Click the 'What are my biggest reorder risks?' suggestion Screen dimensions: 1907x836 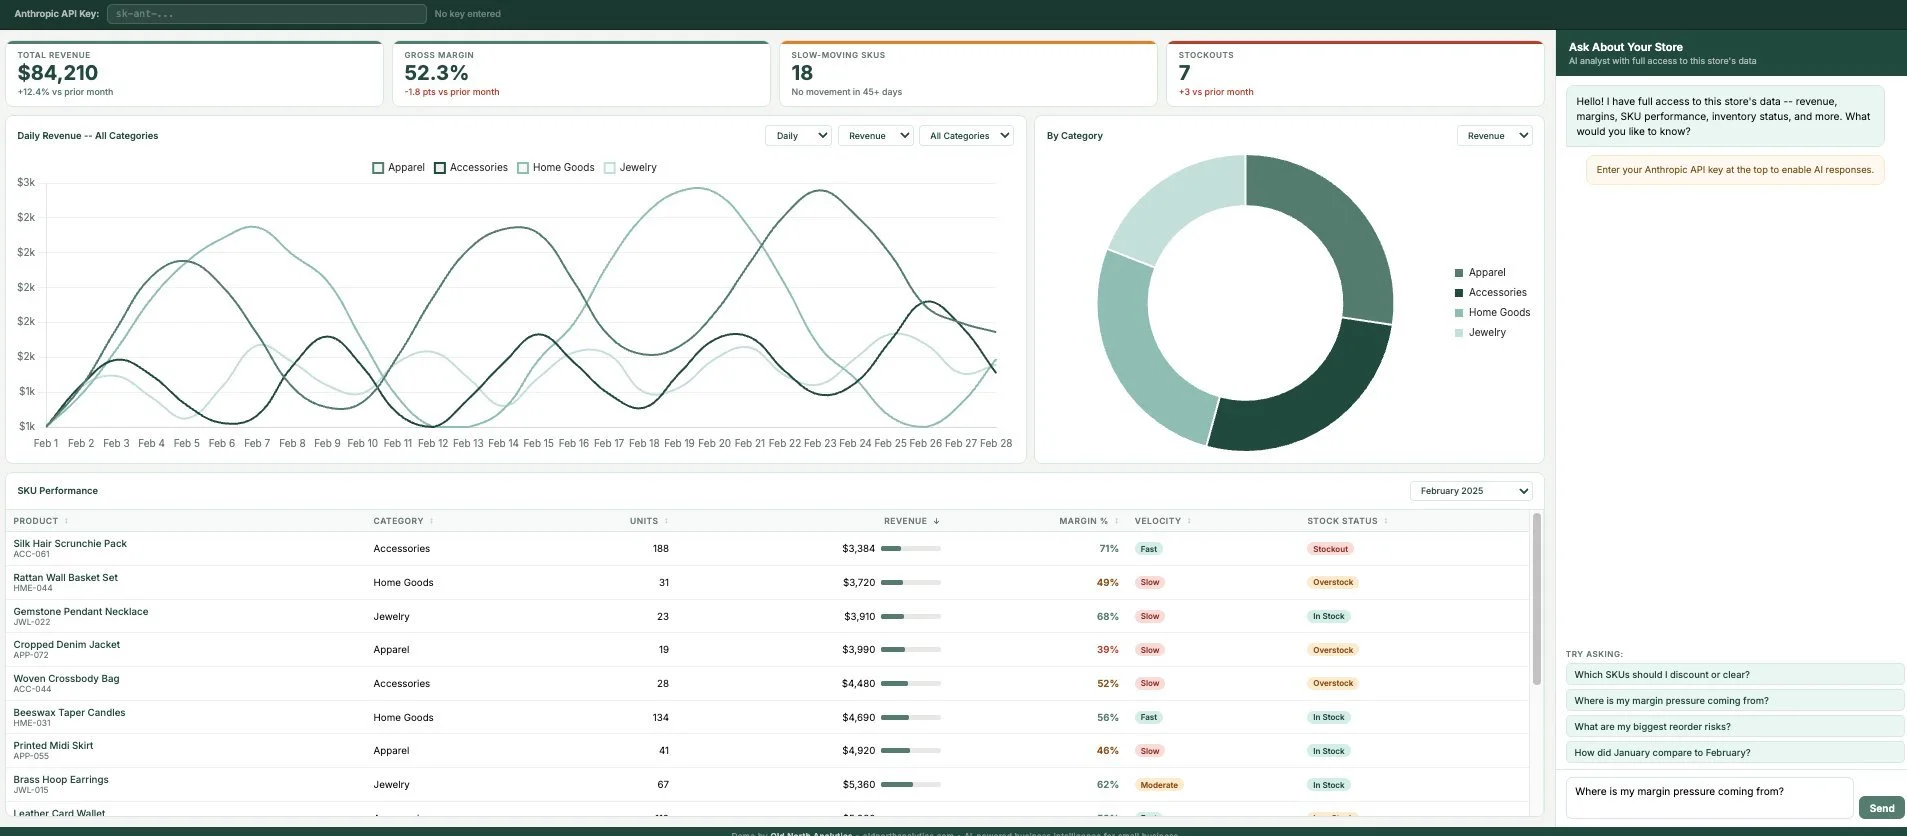click(1735, 727)
